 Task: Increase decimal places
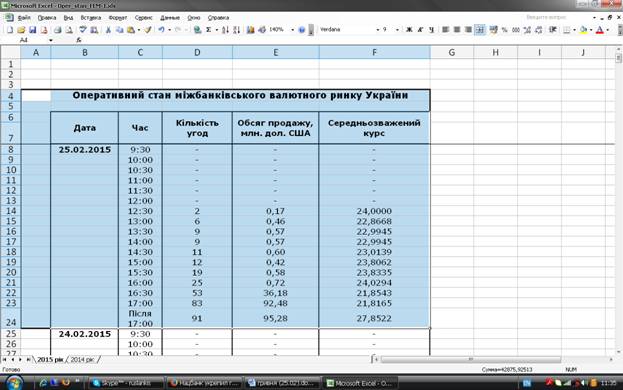point(527,30)
